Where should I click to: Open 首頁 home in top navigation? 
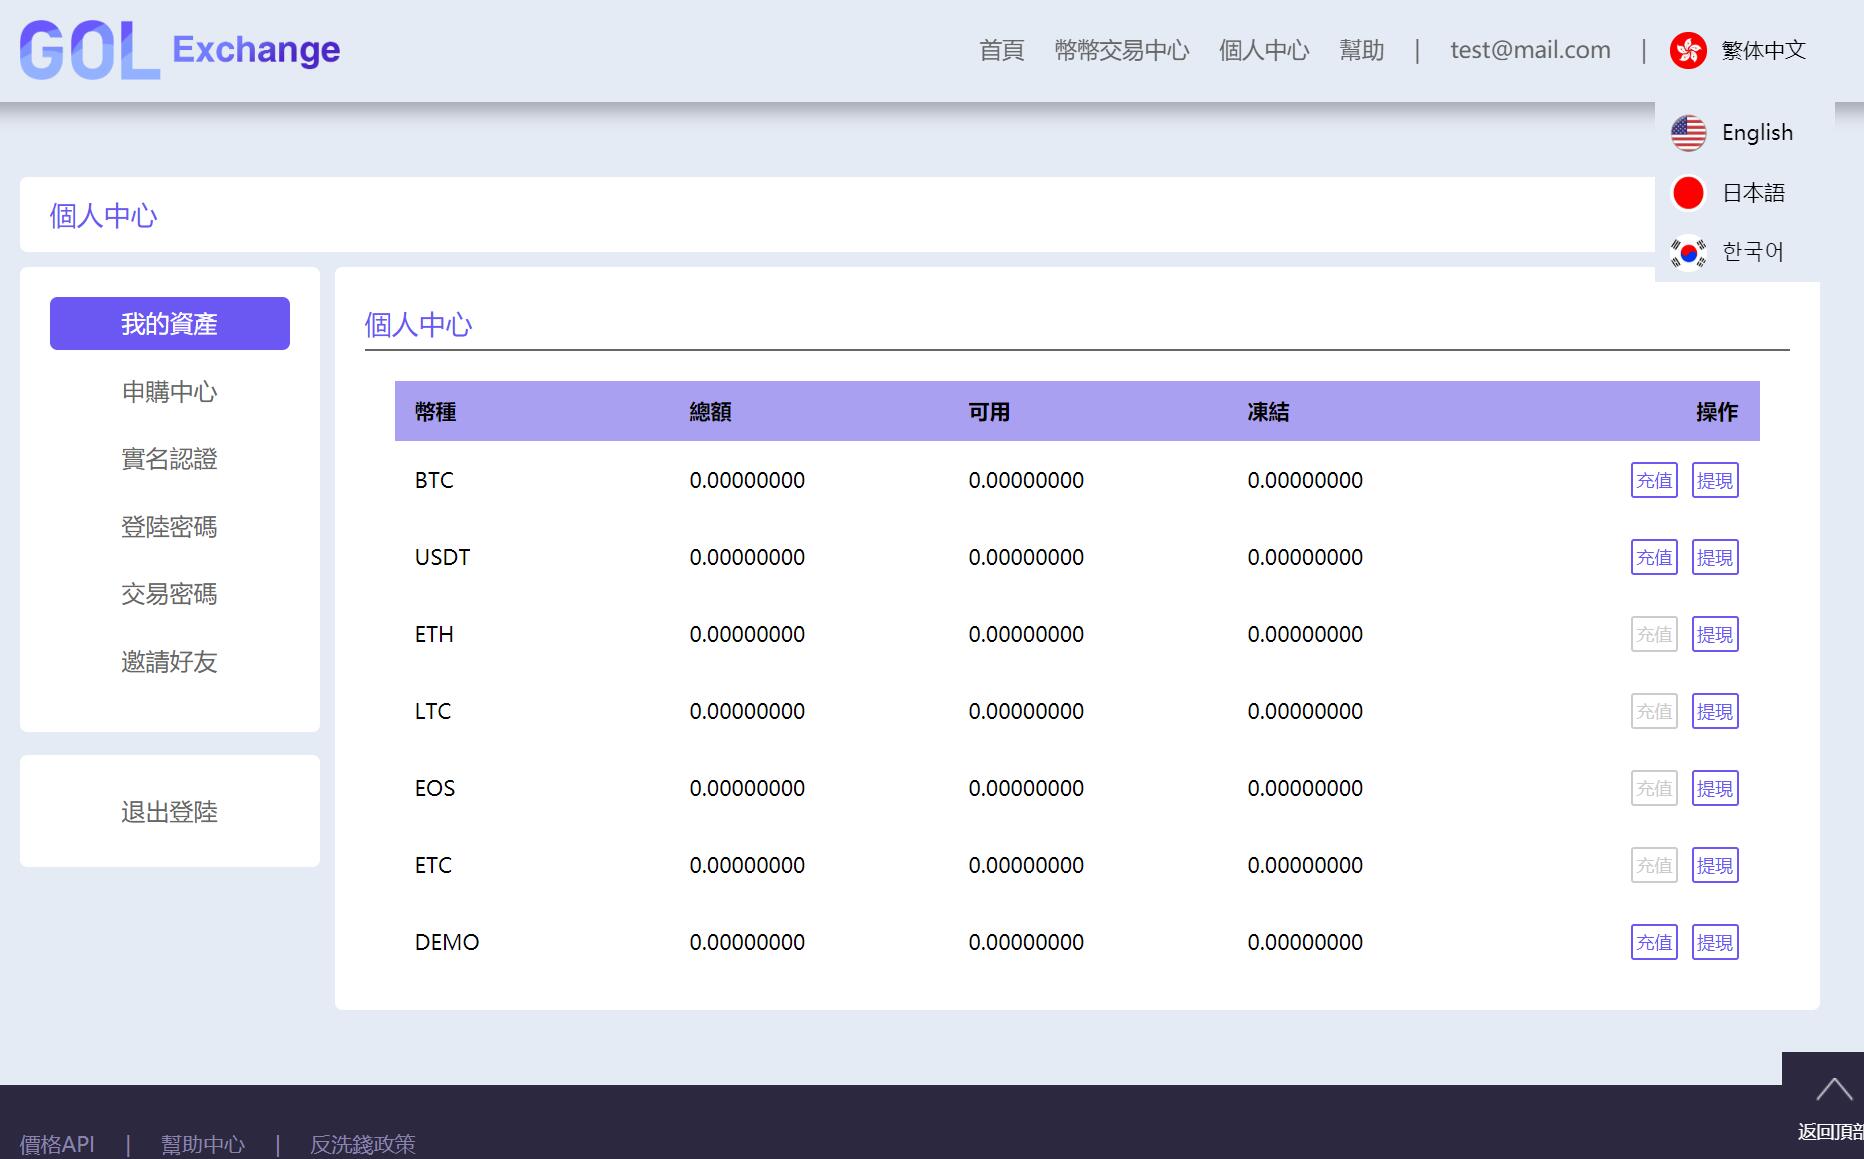click(x=1001, y=50)
